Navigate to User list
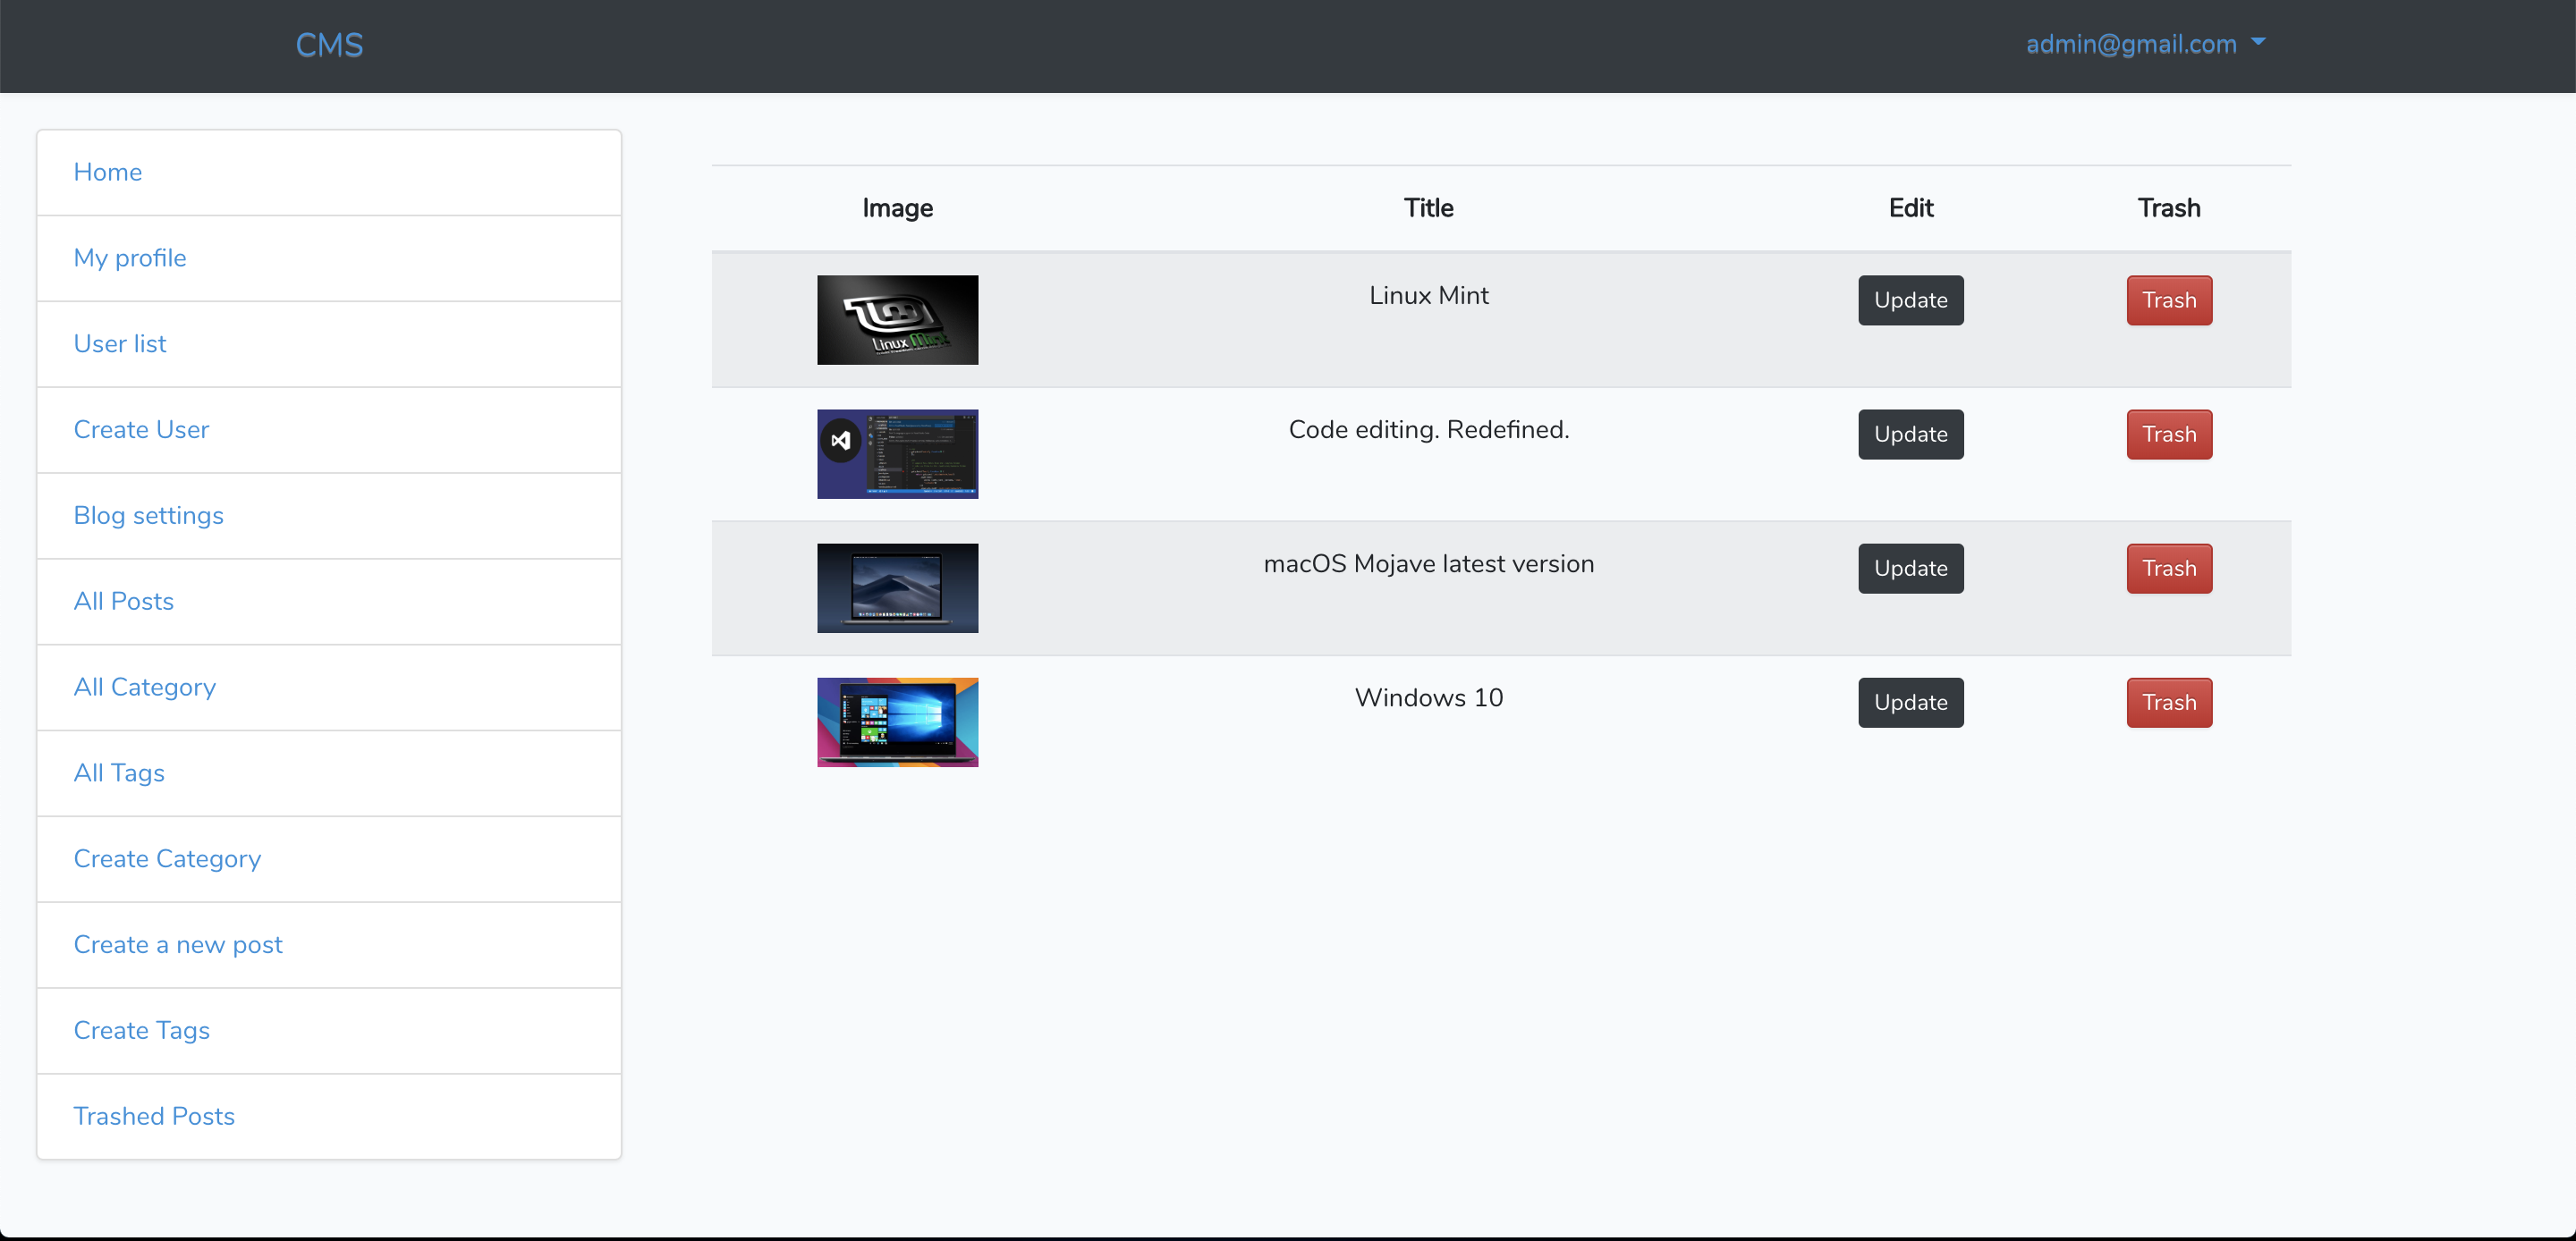The image size is (2576, 1241). tap(120, 344)
